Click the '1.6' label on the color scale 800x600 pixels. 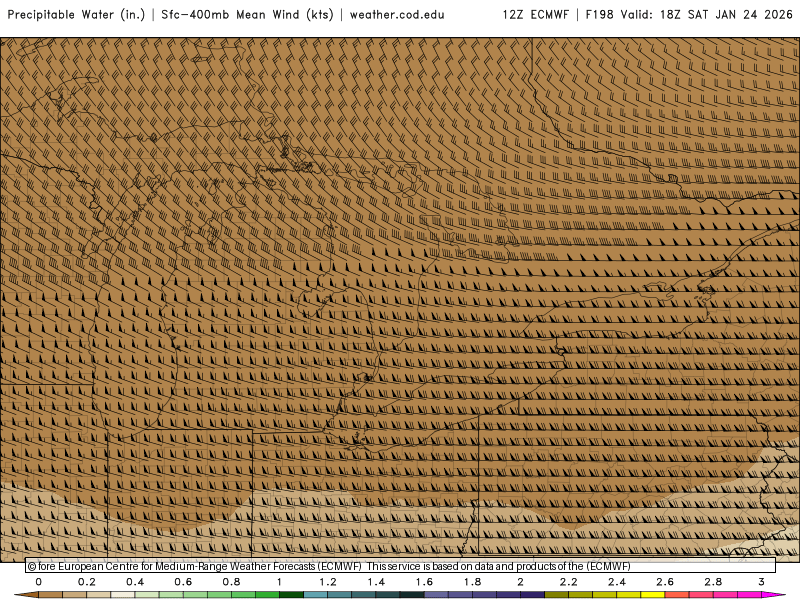[424, 582]
